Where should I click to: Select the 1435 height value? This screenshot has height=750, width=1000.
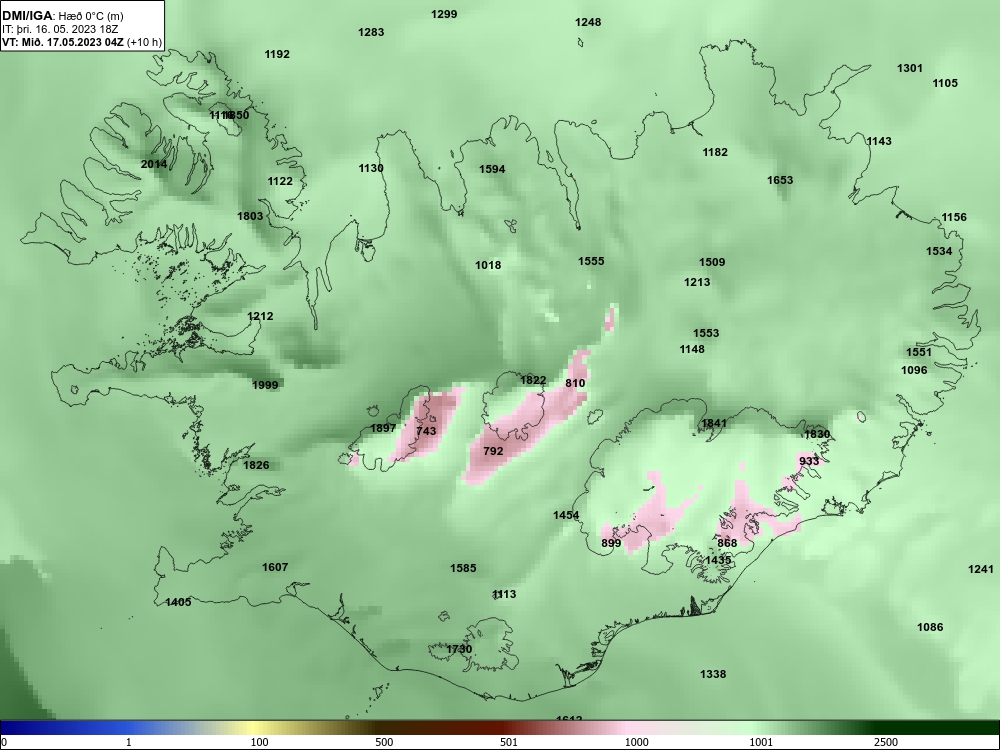[x=718, y=559]
